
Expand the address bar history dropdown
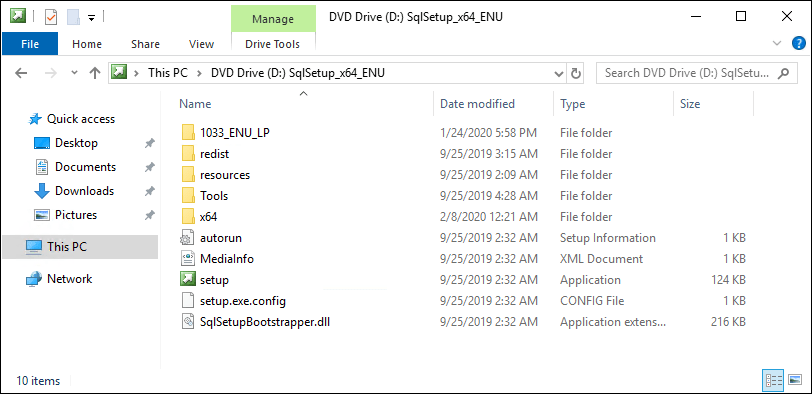[x=559, y=73]
